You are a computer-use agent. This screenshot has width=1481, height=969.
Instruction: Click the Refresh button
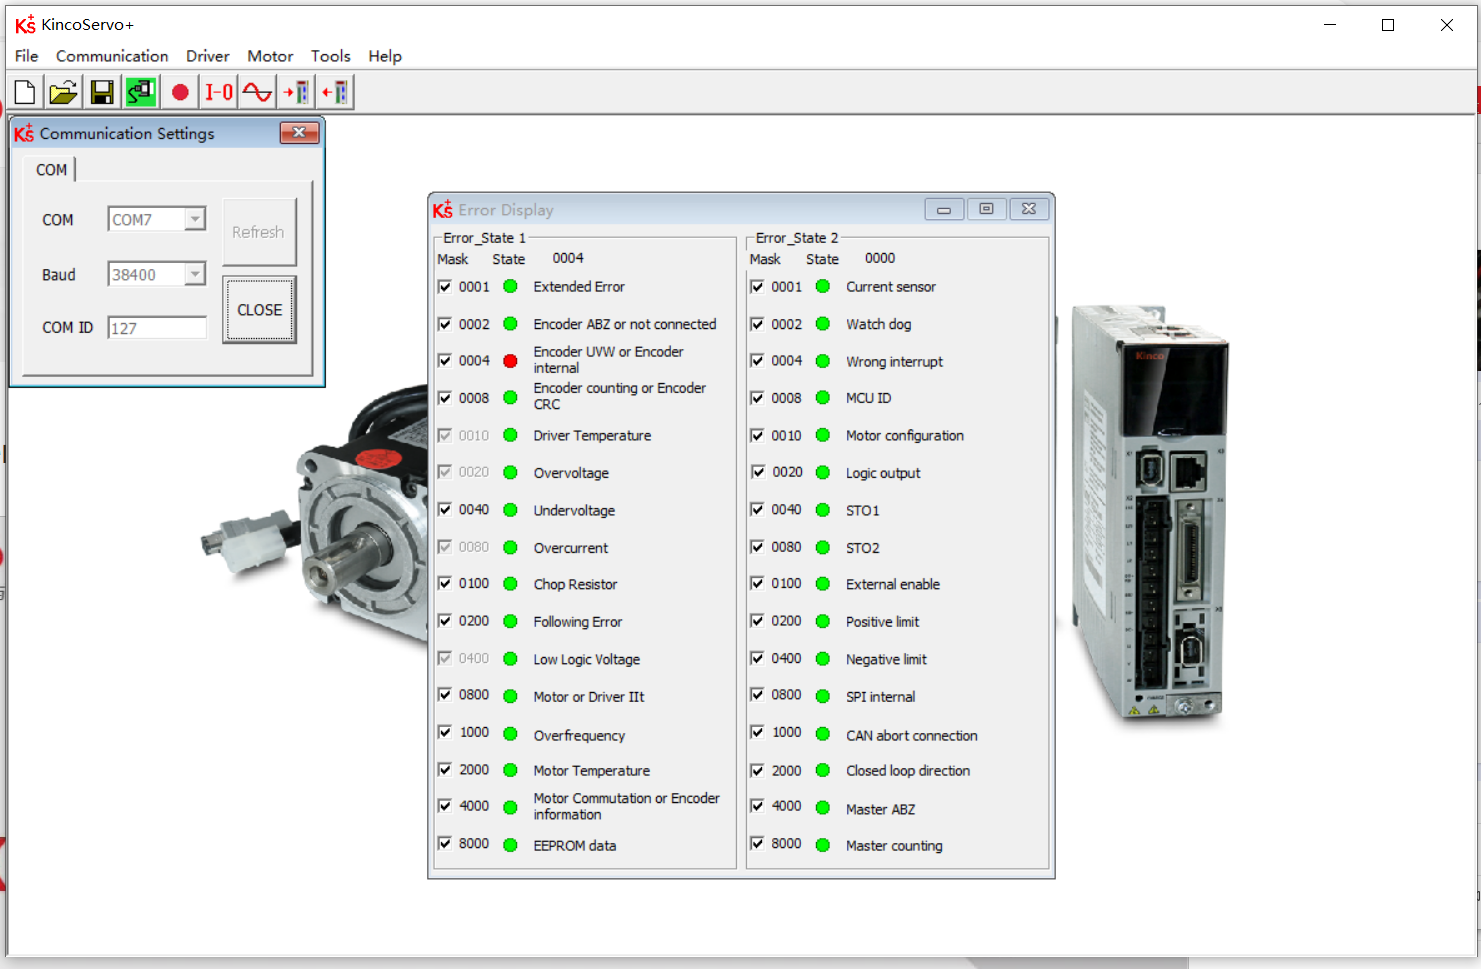tap(259, 232)
